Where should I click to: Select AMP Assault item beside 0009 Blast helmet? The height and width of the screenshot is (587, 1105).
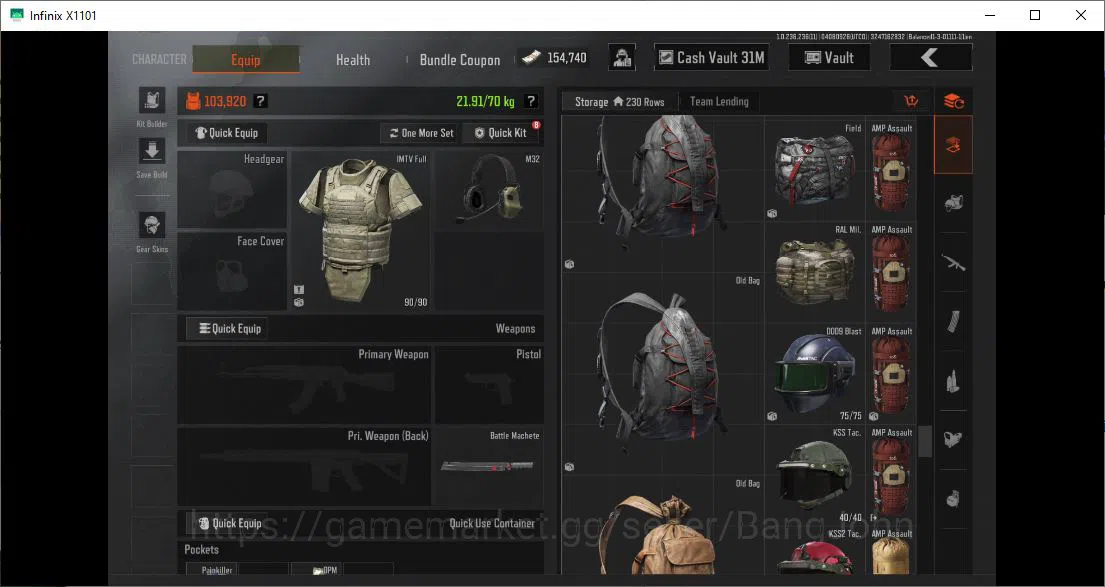(891, 373)
